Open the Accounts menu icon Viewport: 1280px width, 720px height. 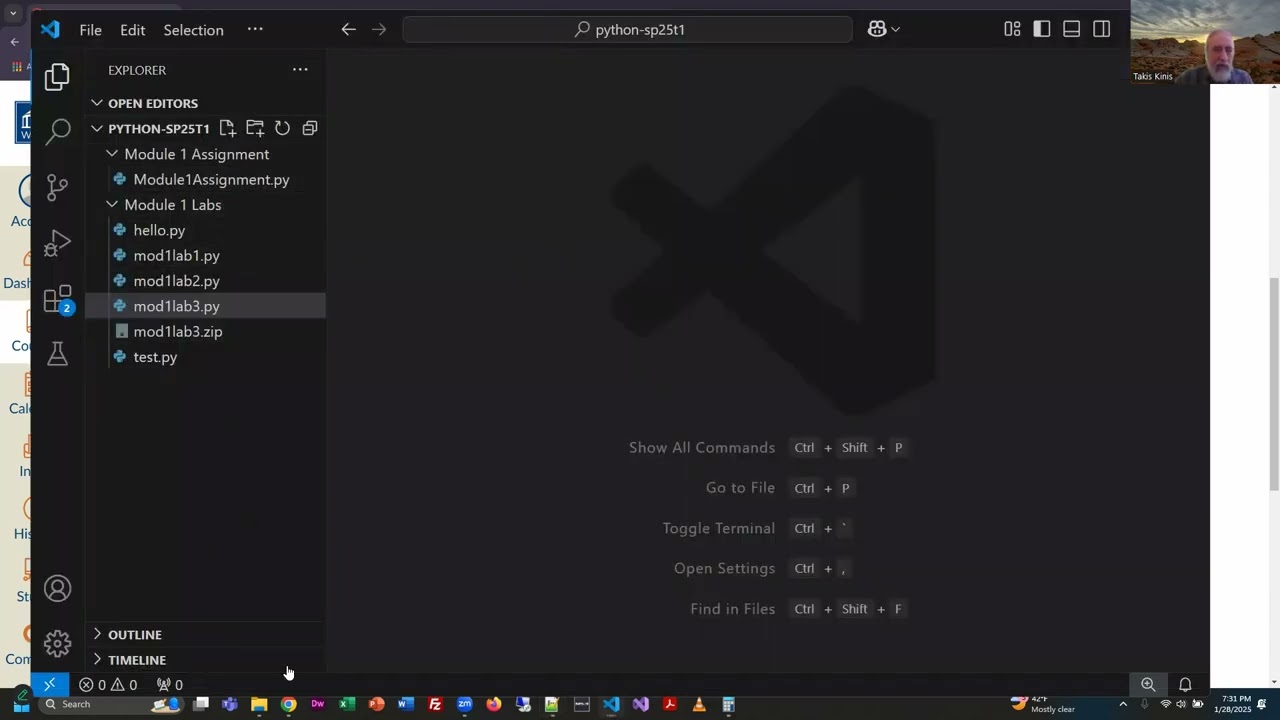(x=57, y=589)
